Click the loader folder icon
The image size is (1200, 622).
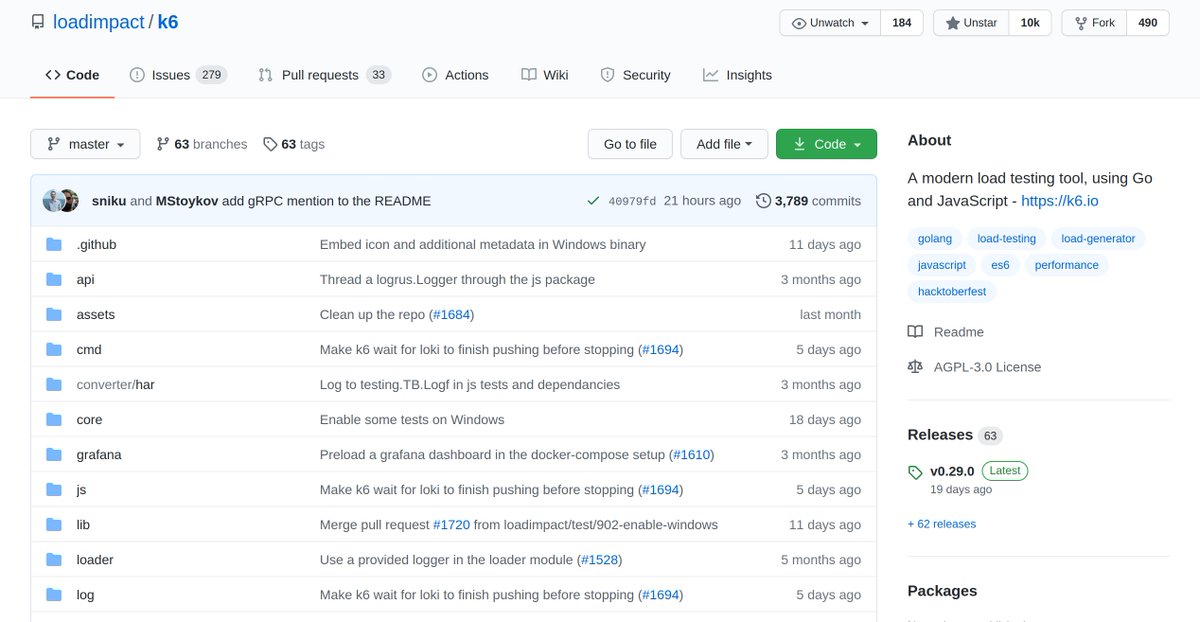(54, 559)
